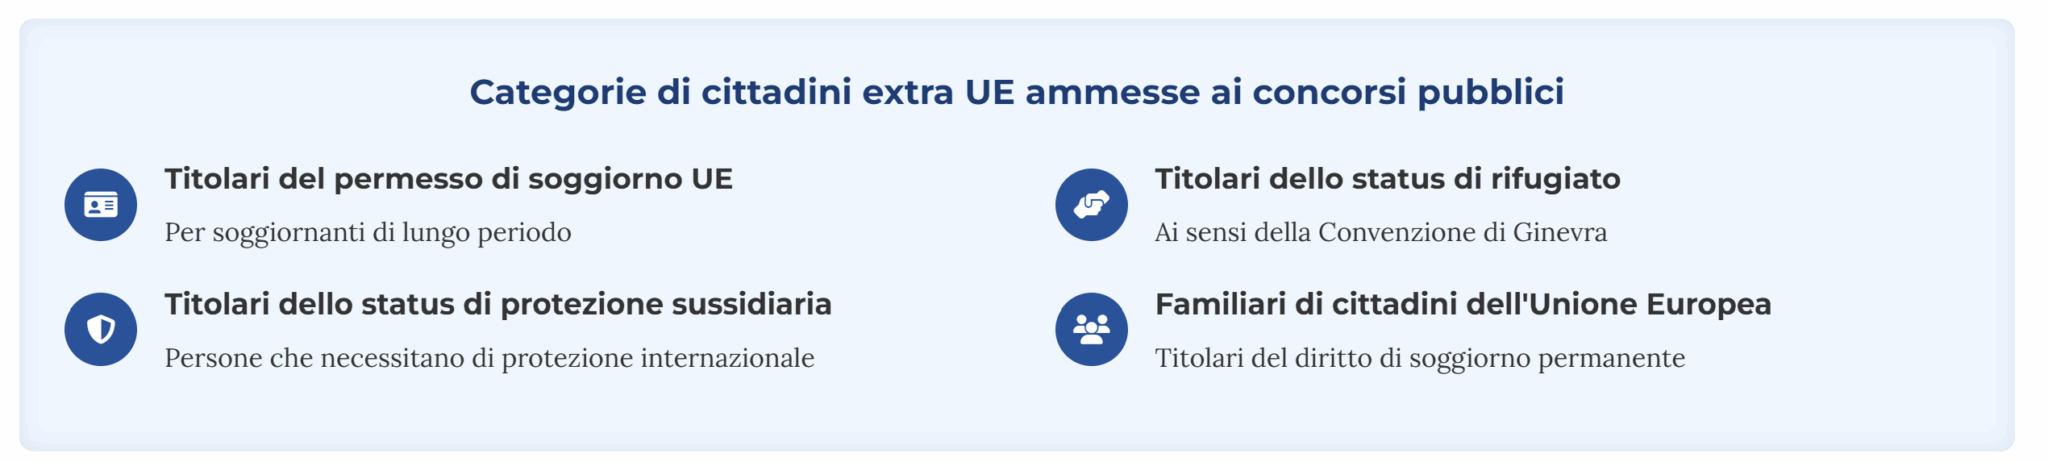Click the word 'concorsi pubblici' in heading
The image size is (2048, 462).
1408,92
